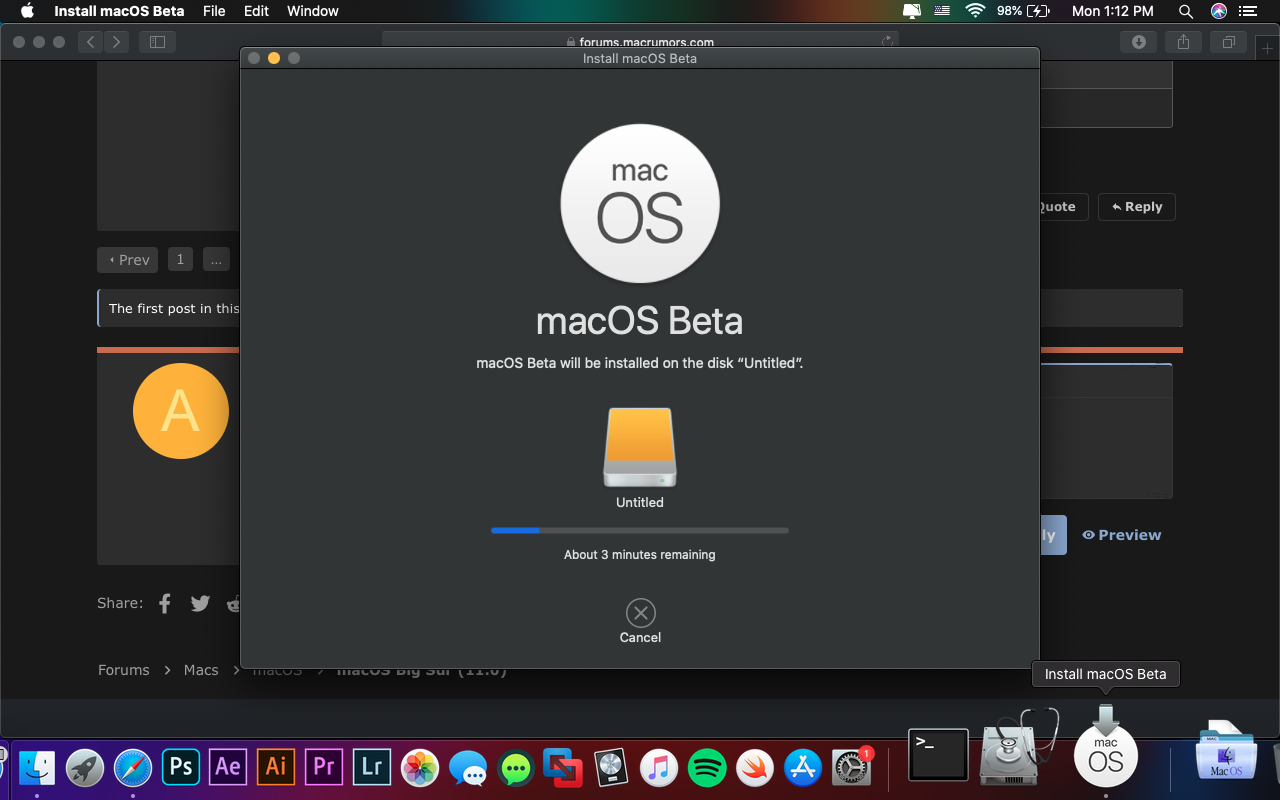Launch Photoshop from the Dock

point(181,767)
